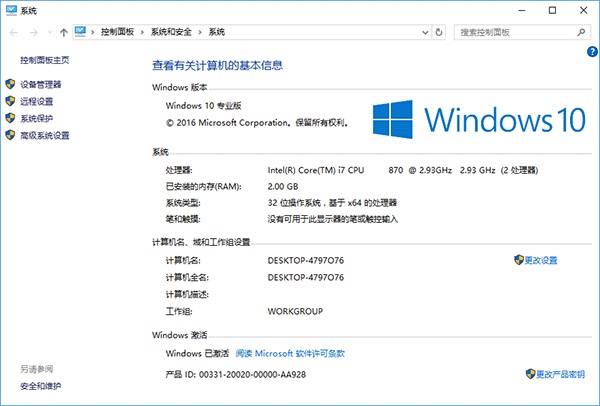Open 阅读 Microsoft 软件许可条款 link
Viewport: 600px width, 406px height.
point(290,353)
